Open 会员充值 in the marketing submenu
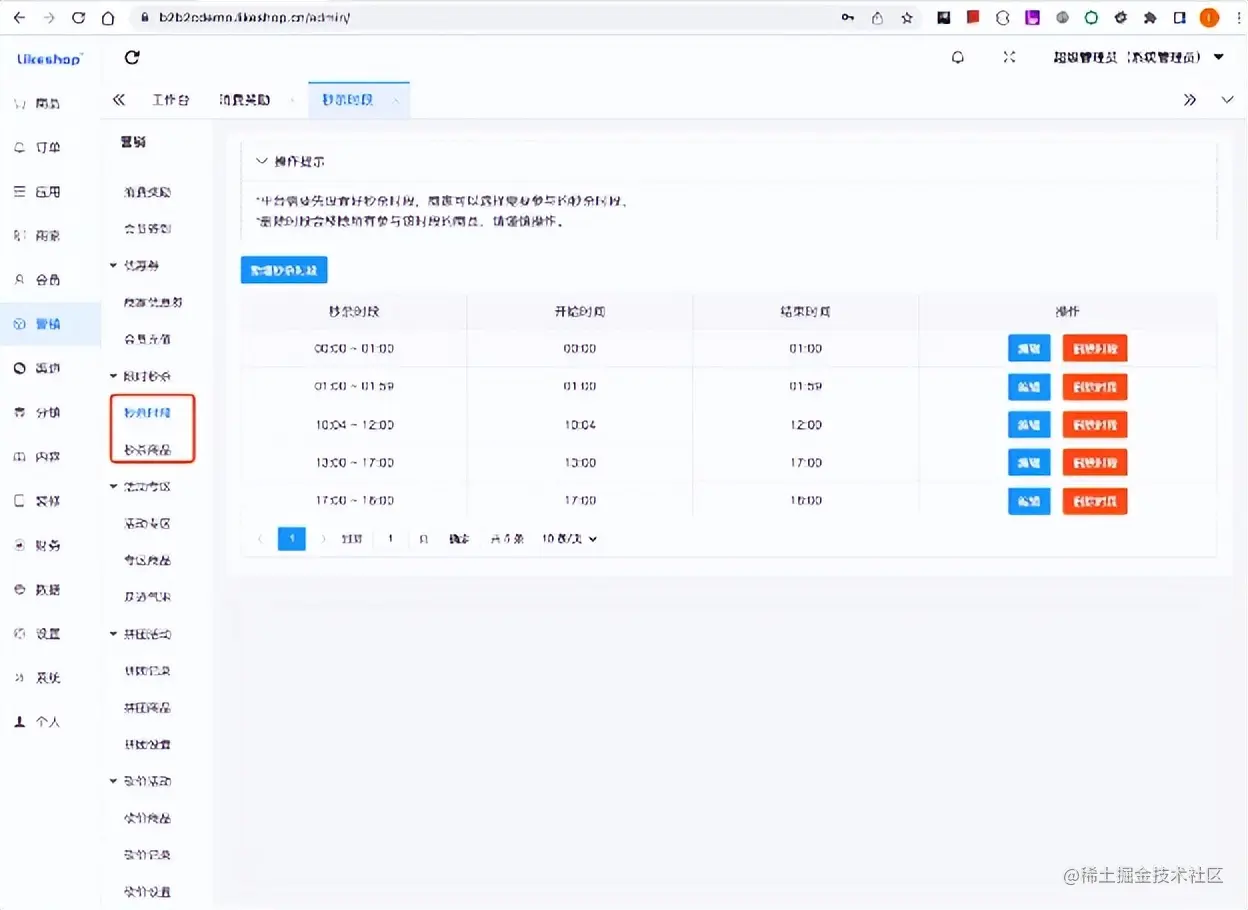 click(147, 339)
